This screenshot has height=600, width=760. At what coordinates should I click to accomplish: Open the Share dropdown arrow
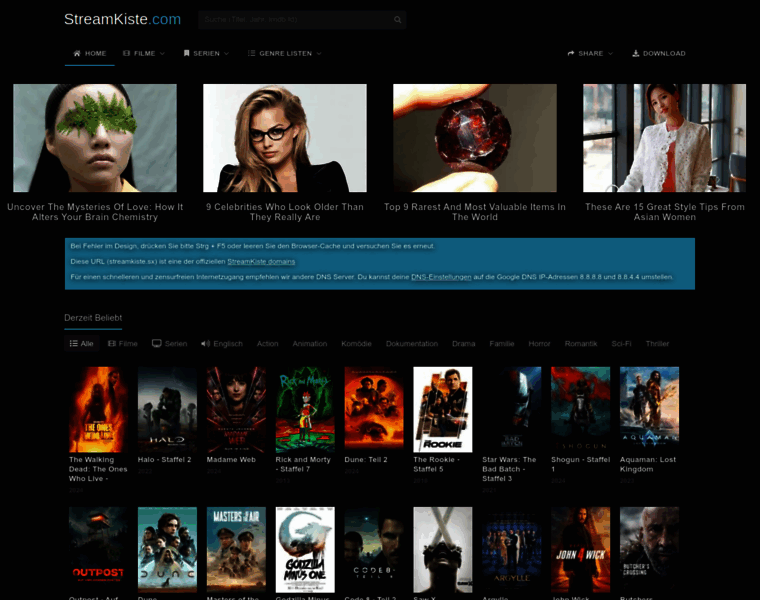coord(610,54)
